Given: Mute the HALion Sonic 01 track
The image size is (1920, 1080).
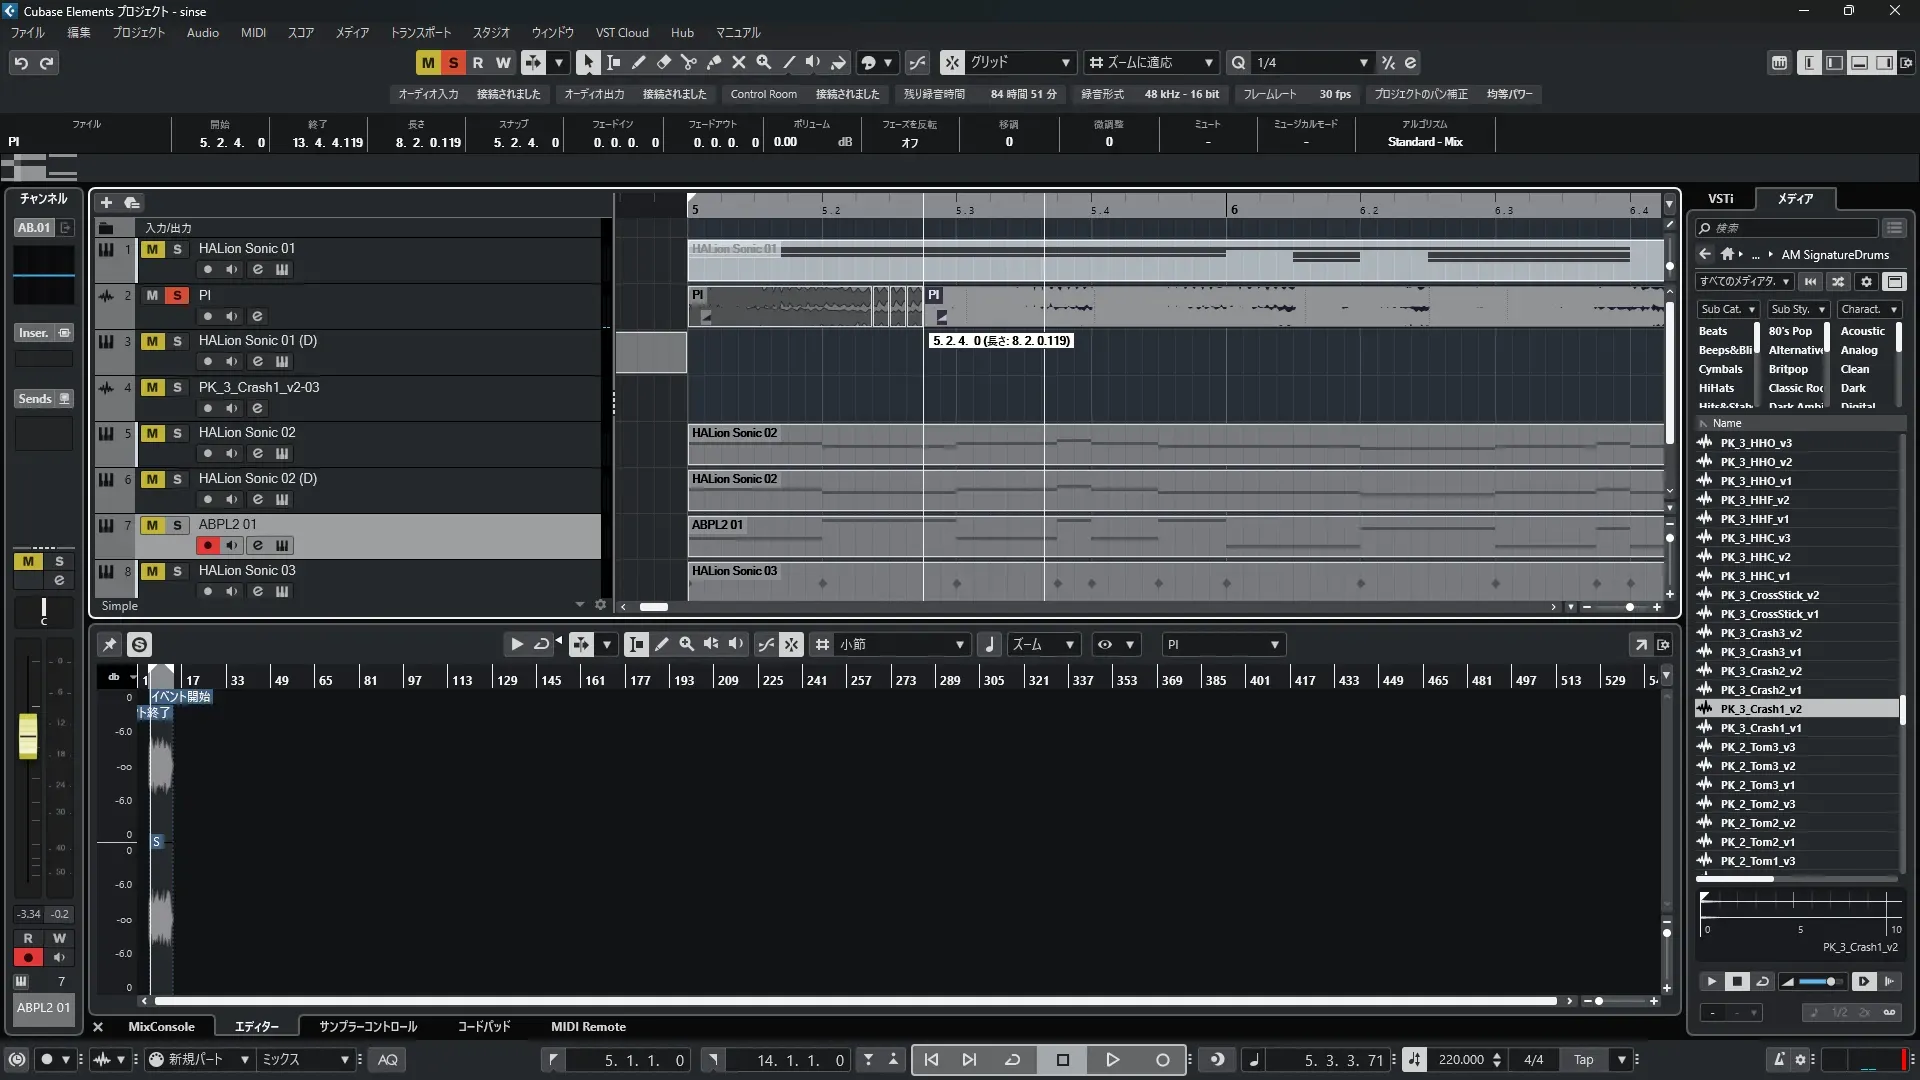Looking at the screenshot, I should click(152, 249).
